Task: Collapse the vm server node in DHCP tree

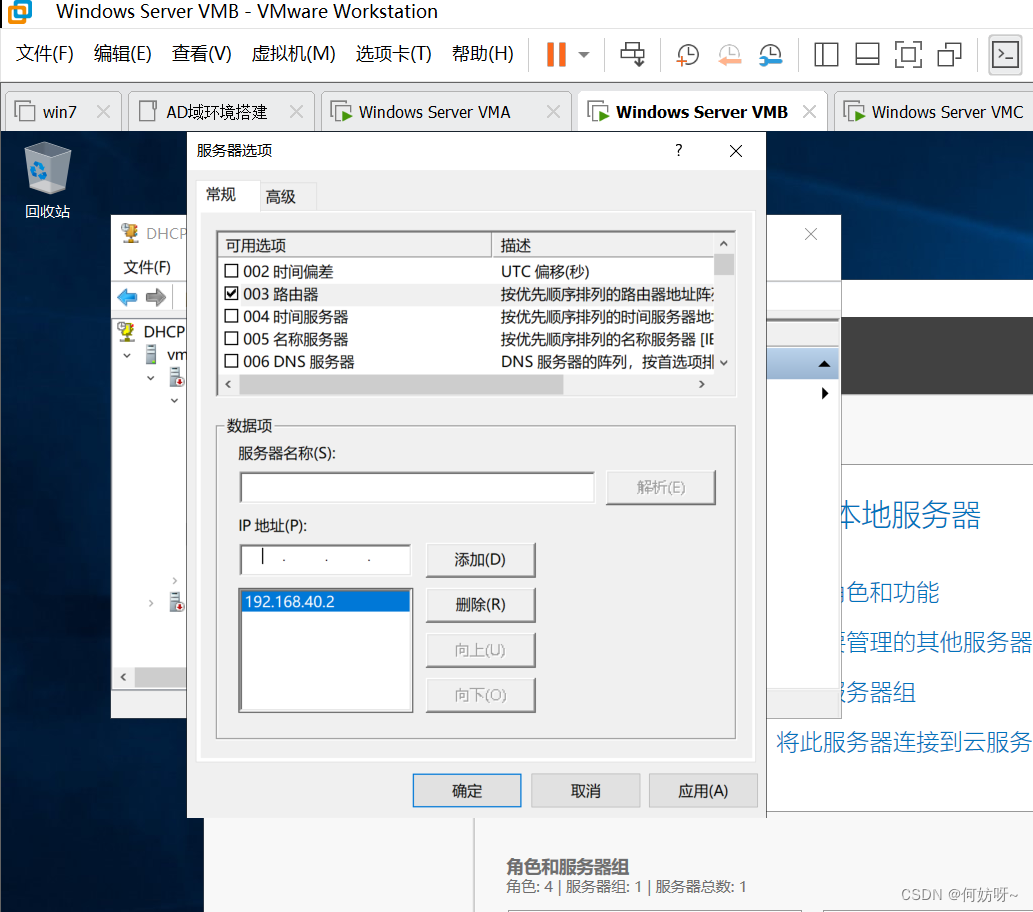Action: [127, 355]
